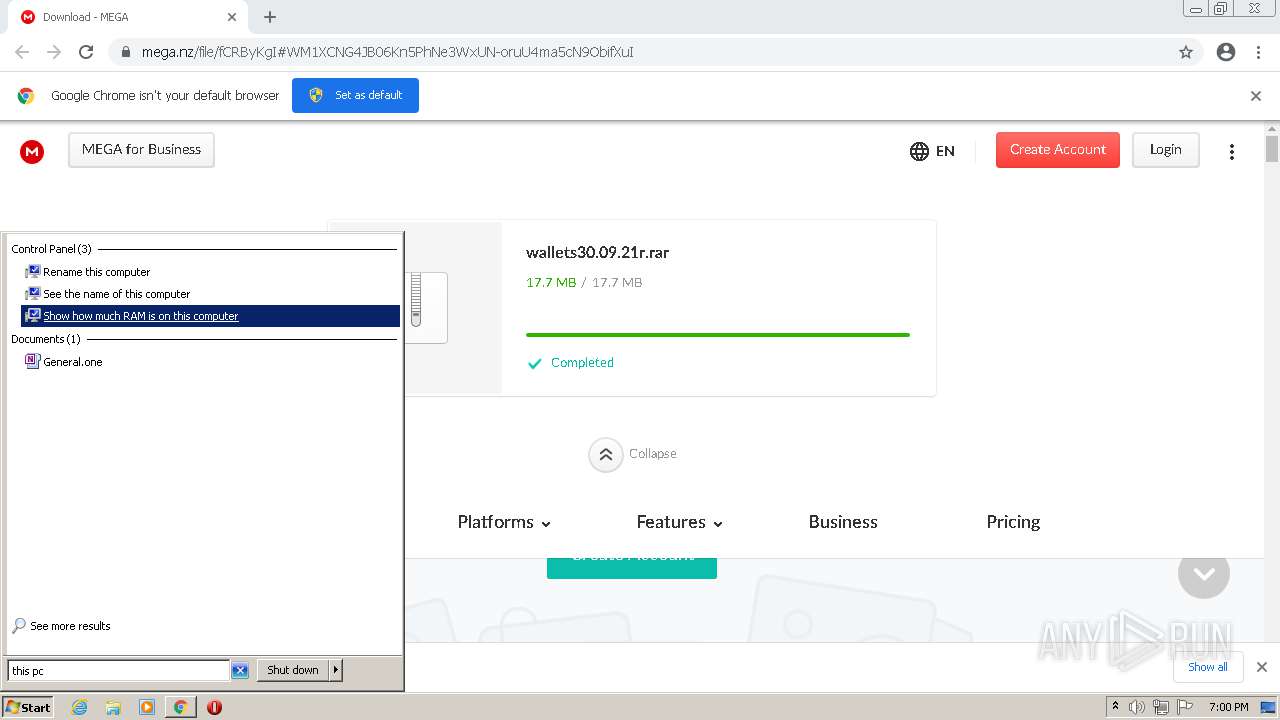Viewport: 1280px width, 720px height.
Task: Click the Login button
Action: (x=1165, y=150)
